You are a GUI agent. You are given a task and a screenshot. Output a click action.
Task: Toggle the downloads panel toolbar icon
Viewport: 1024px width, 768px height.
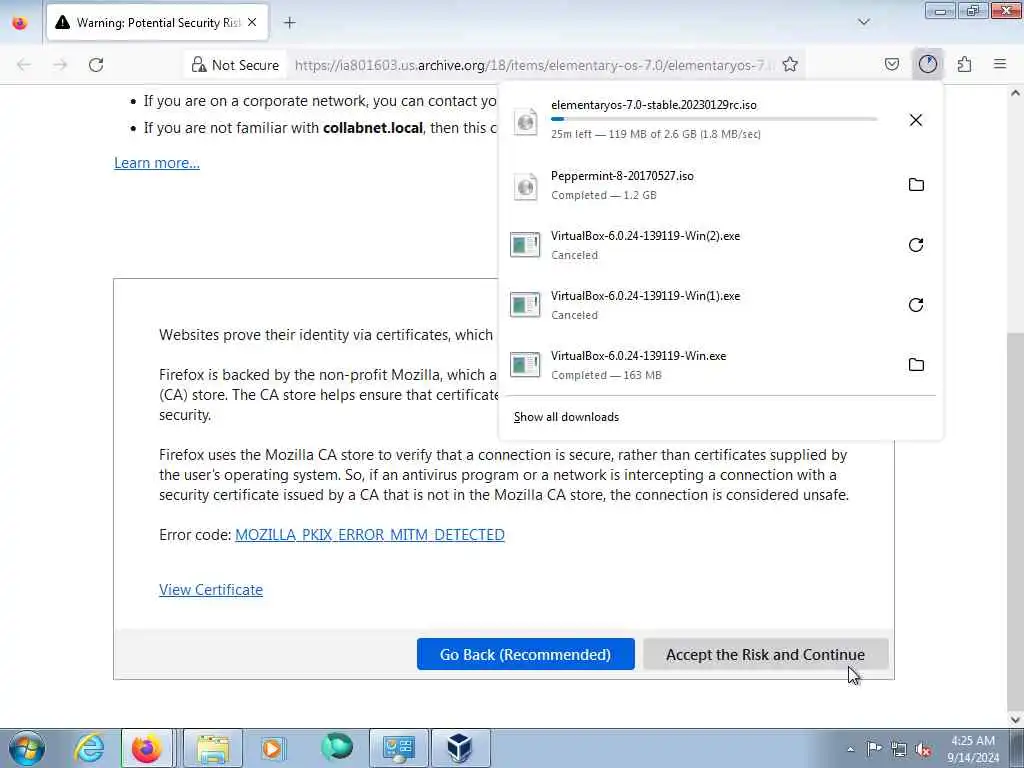click(x=927, y=64)
